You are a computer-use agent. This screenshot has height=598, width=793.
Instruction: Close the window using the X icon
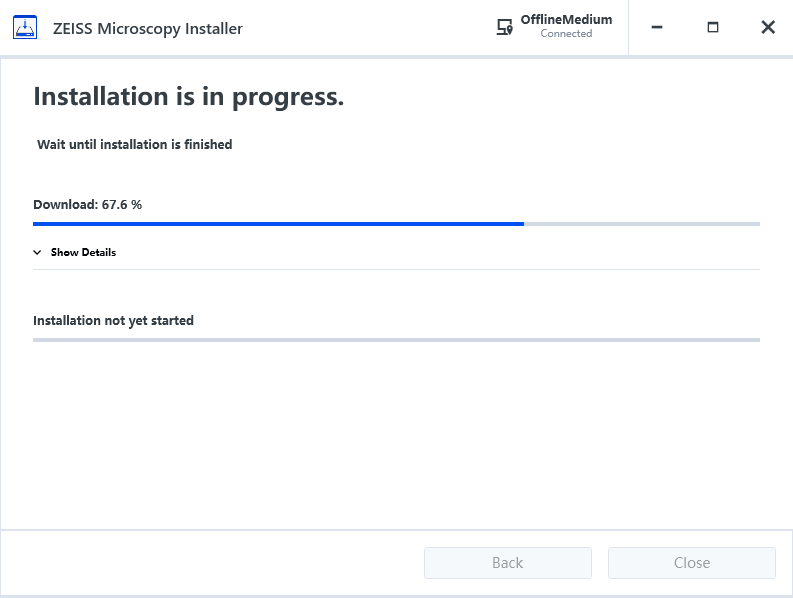click(x=768, y=28)
